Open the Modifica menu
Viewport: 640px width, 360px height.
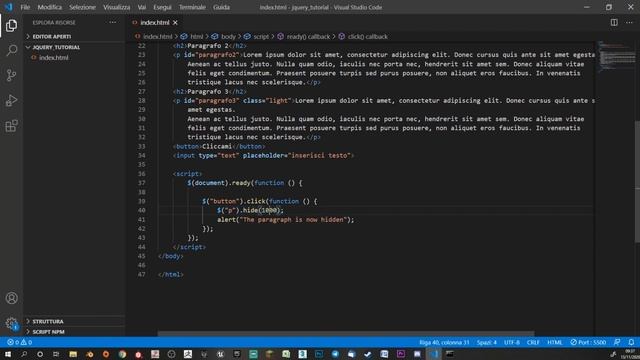point(49,7)
